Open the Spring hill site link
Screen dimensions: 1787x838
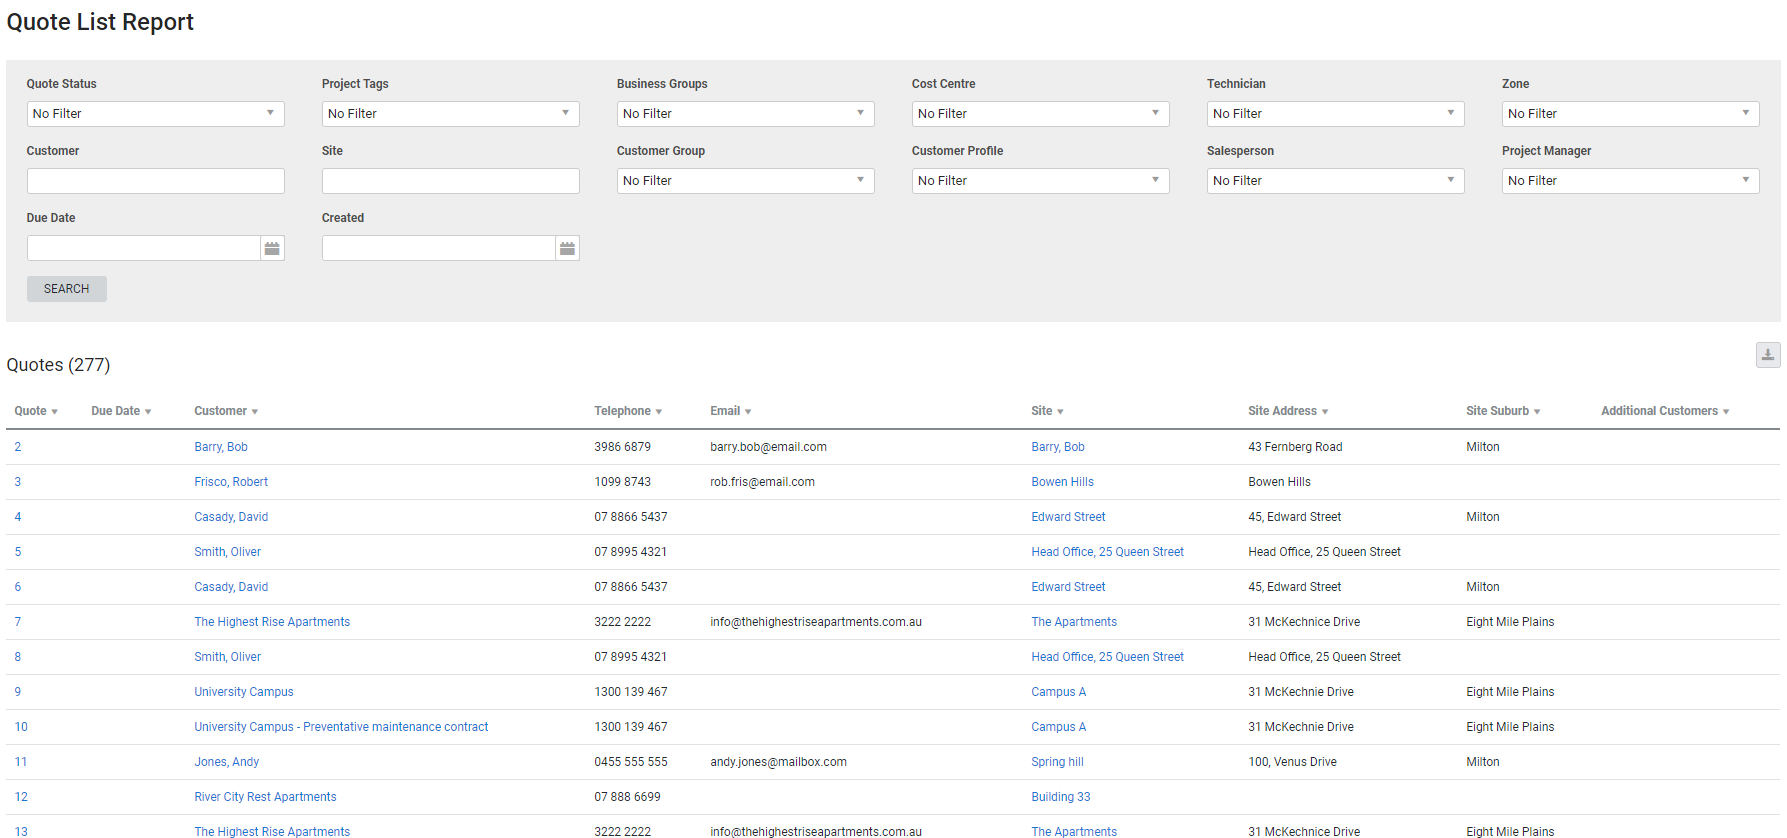point(1057,762)
